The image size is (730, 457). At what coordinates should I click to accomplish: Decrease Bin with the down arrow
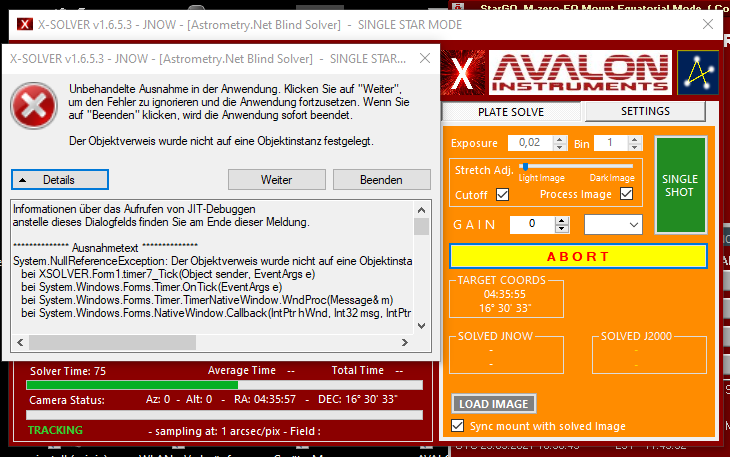pyautogui.click(x=634, y=147)
